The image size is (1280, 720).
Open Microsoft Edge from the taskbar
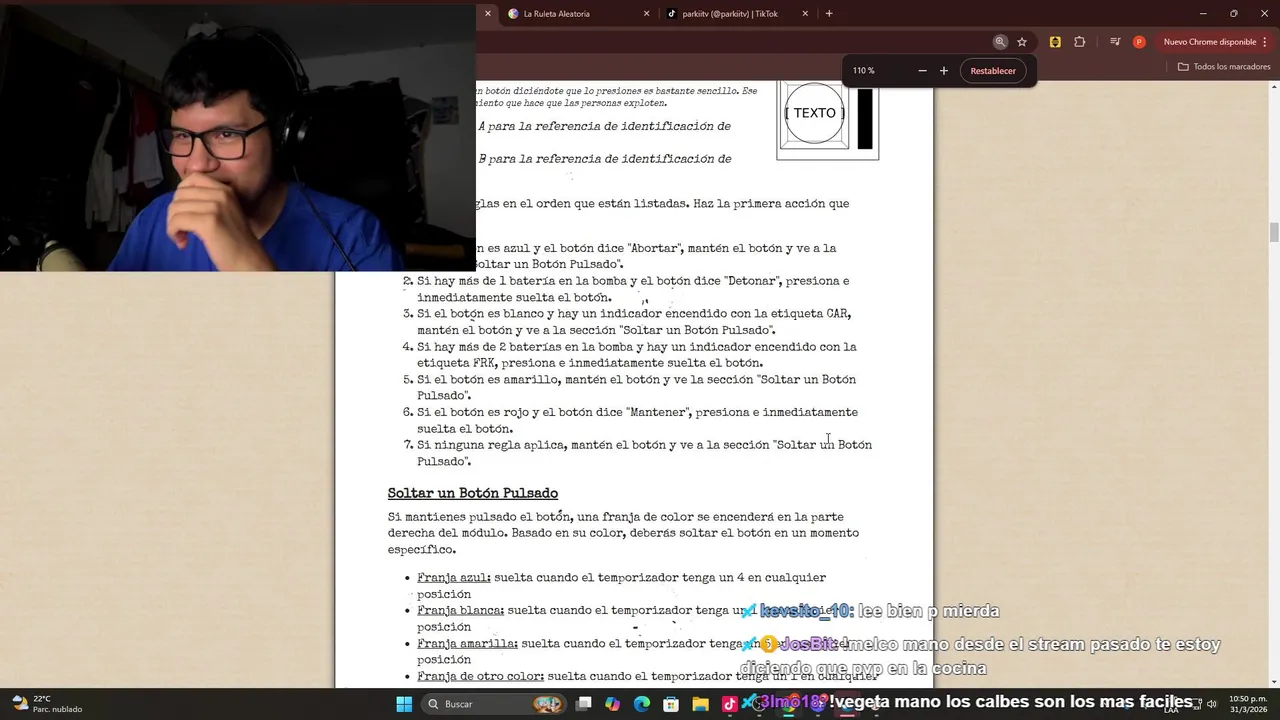click(642, 704)
